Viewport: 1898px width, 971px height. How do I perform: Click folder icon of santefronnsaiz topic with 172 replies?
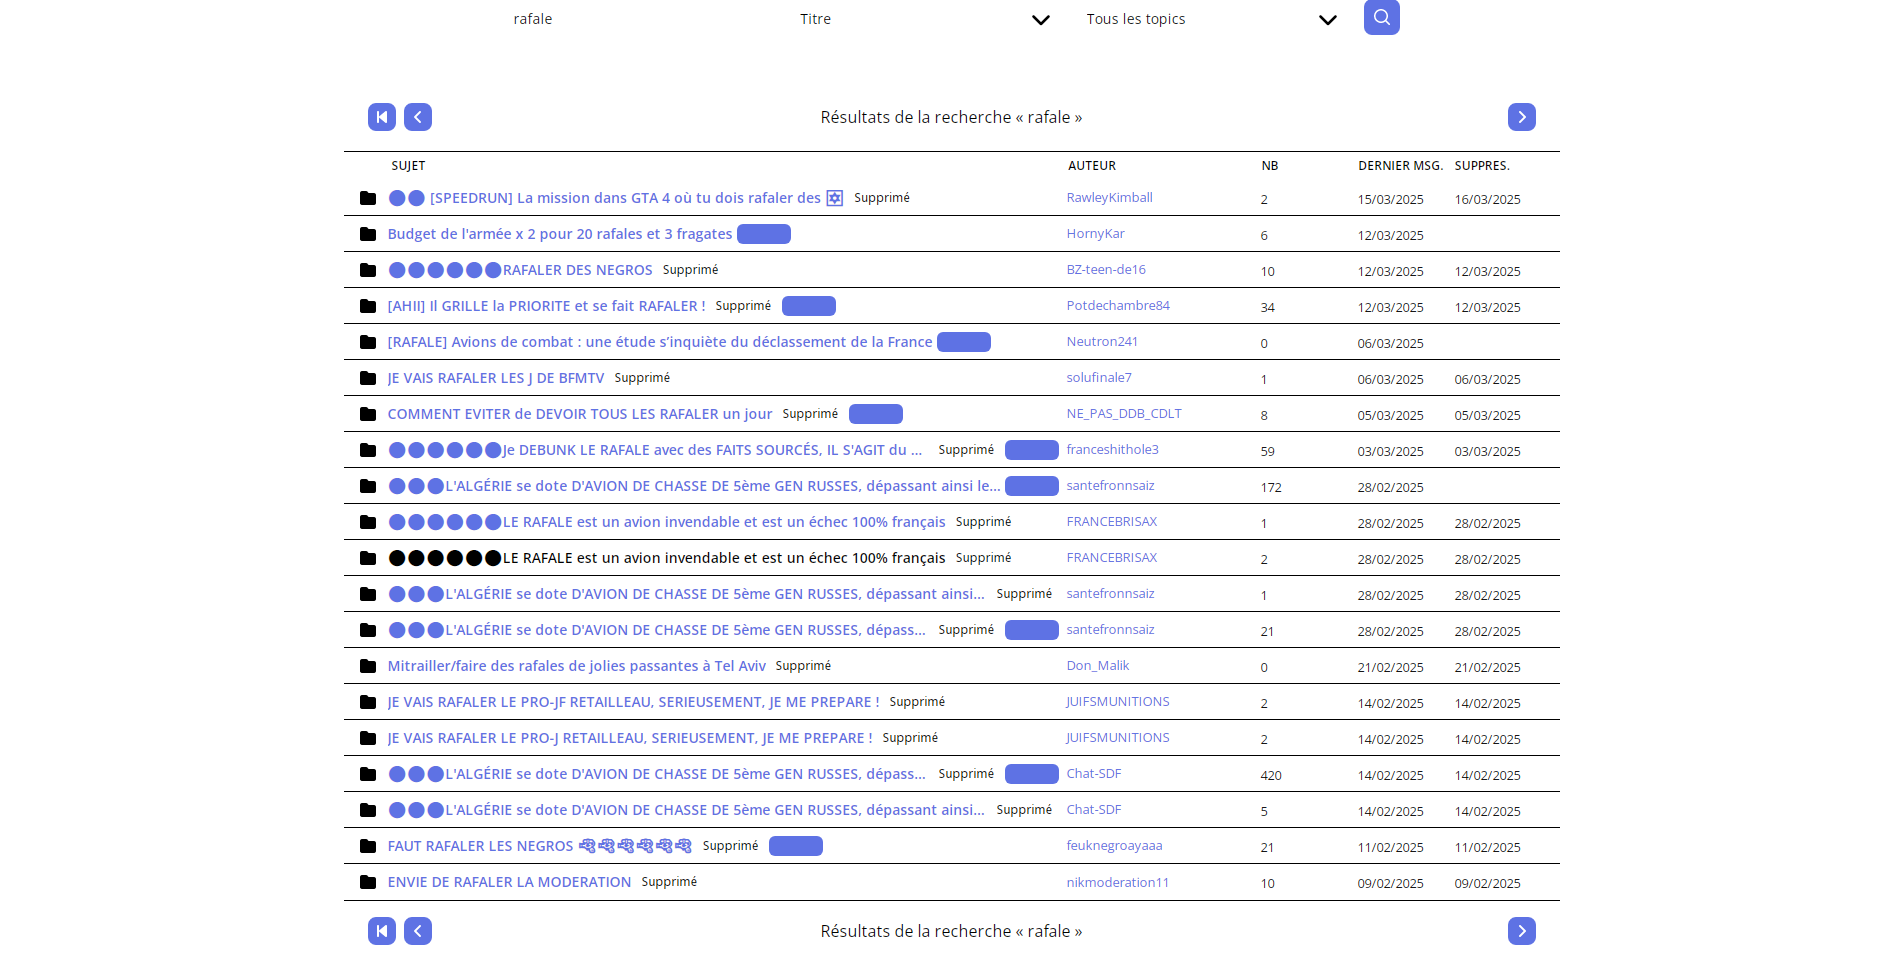click(x=368, y=486)
